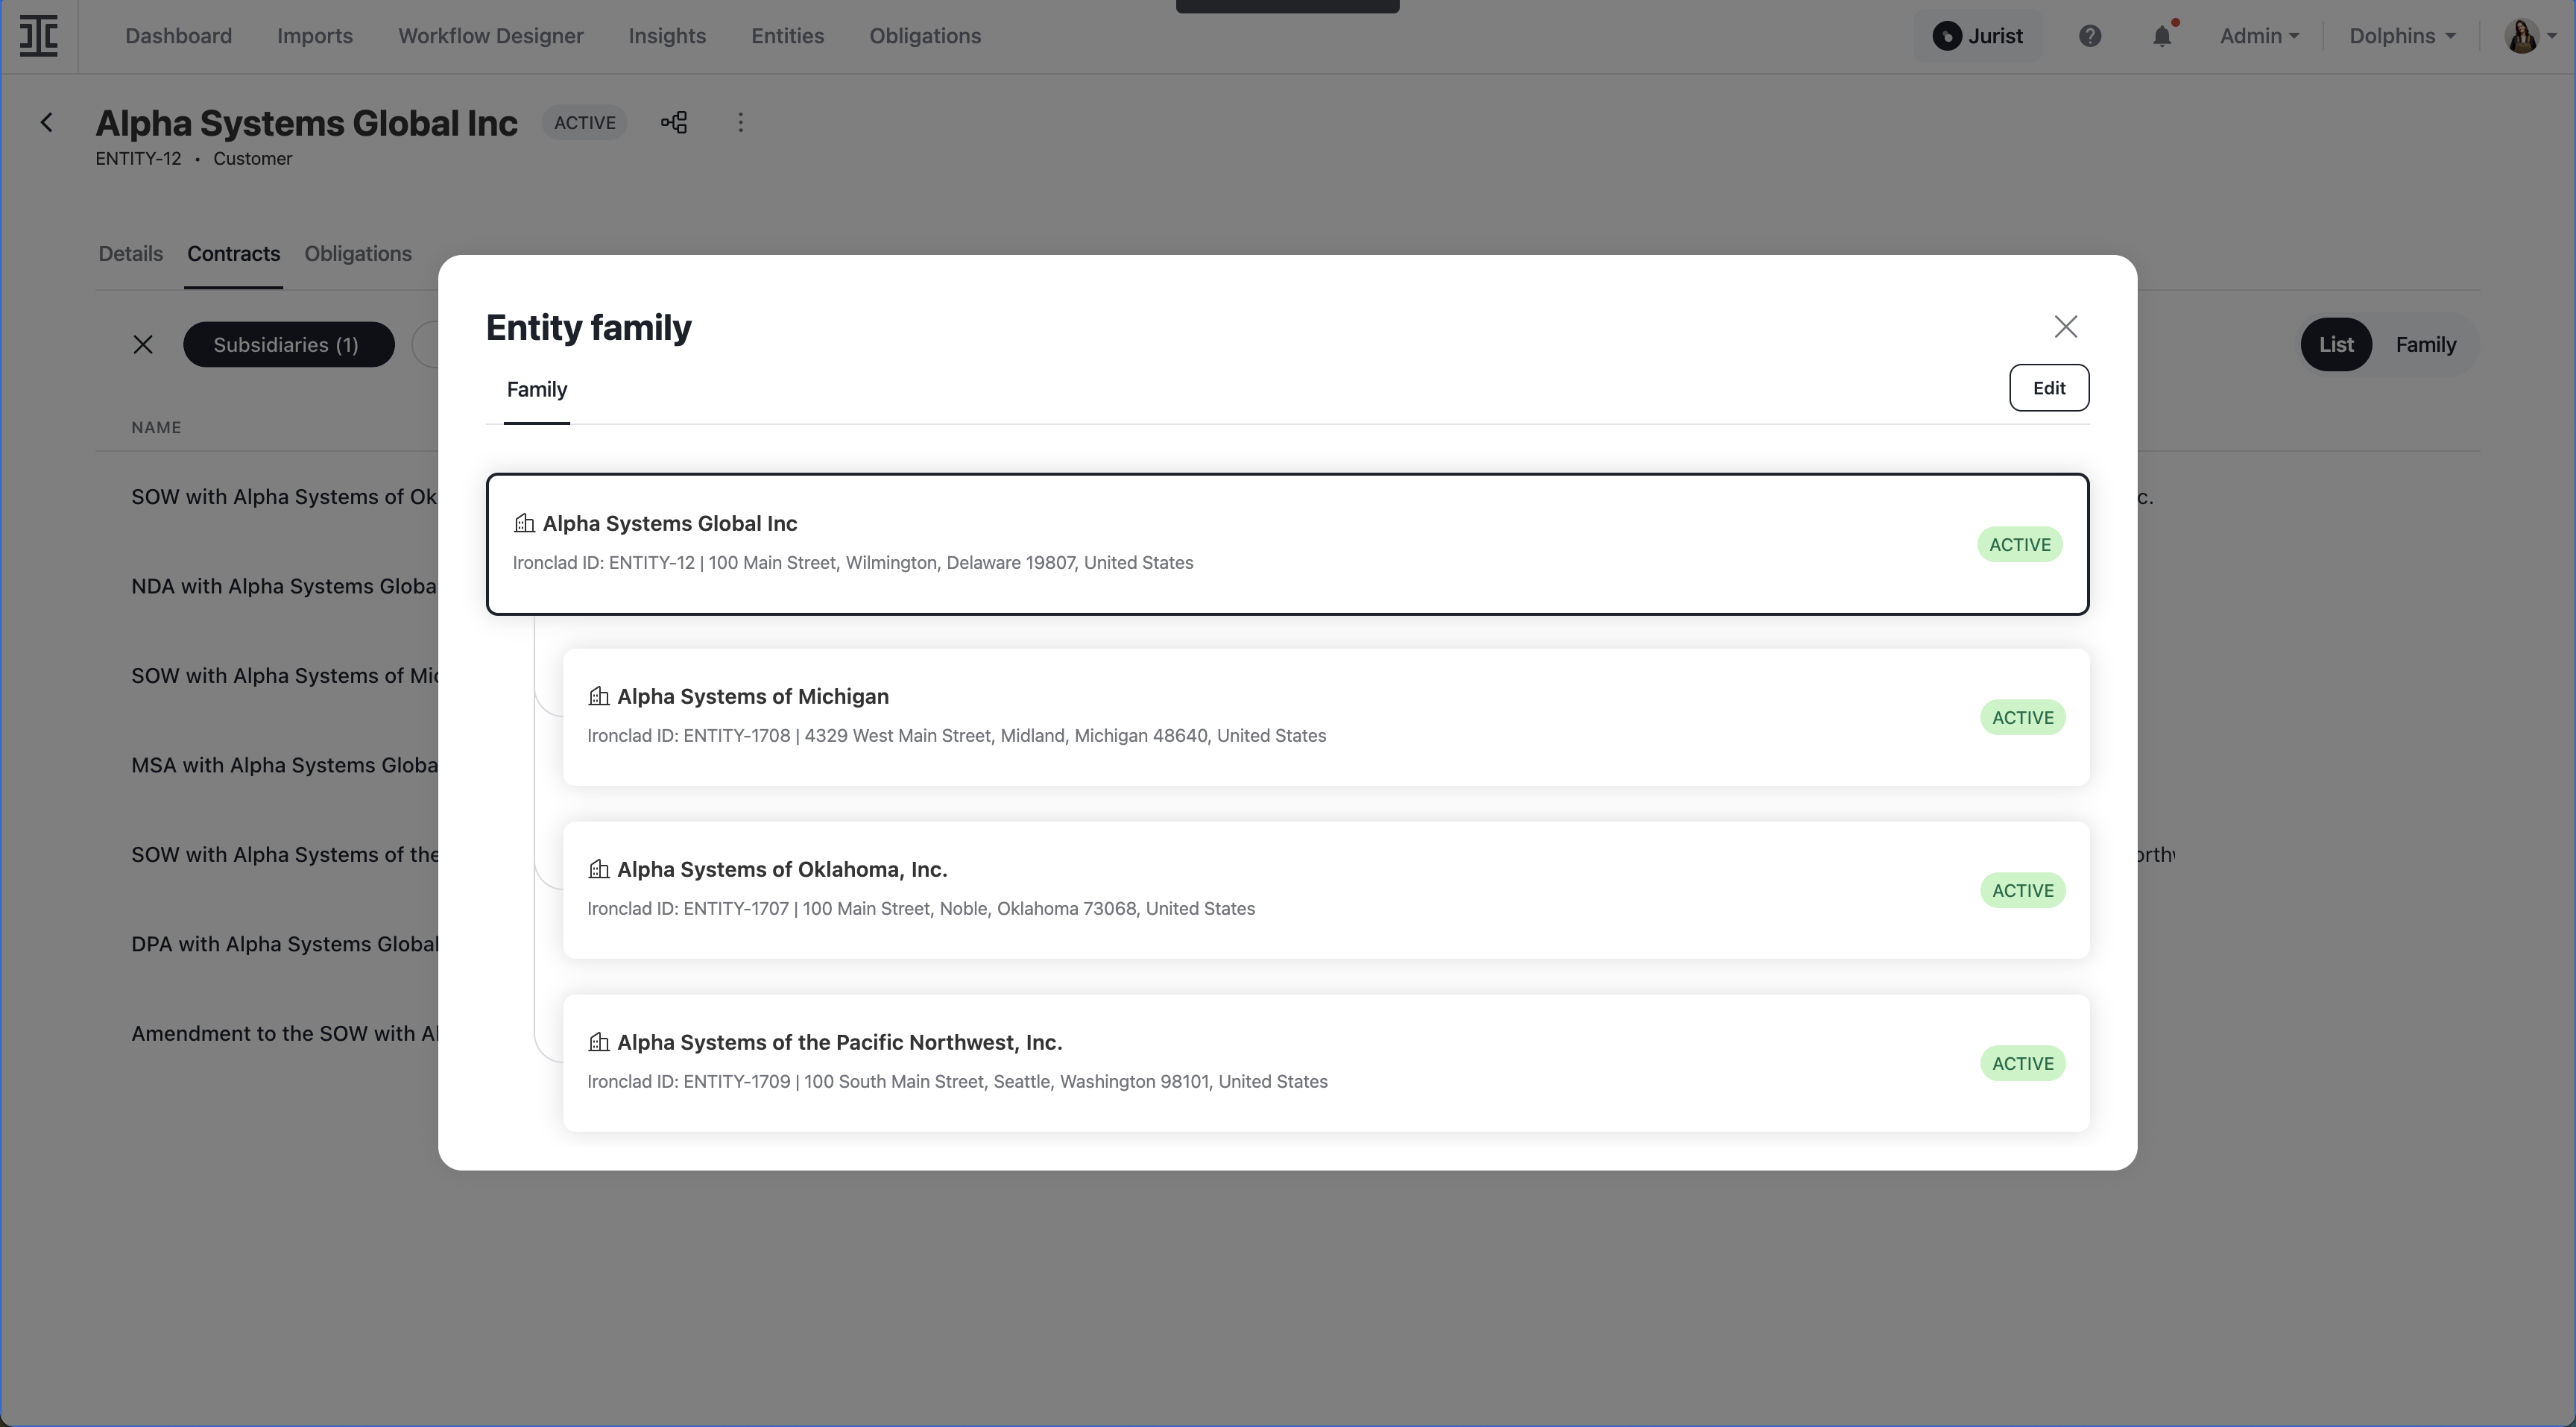Select Alpha Systems of the Pacific Northwest card
This screenshot has height=1427, width=2576.
pos(1325,1063)
